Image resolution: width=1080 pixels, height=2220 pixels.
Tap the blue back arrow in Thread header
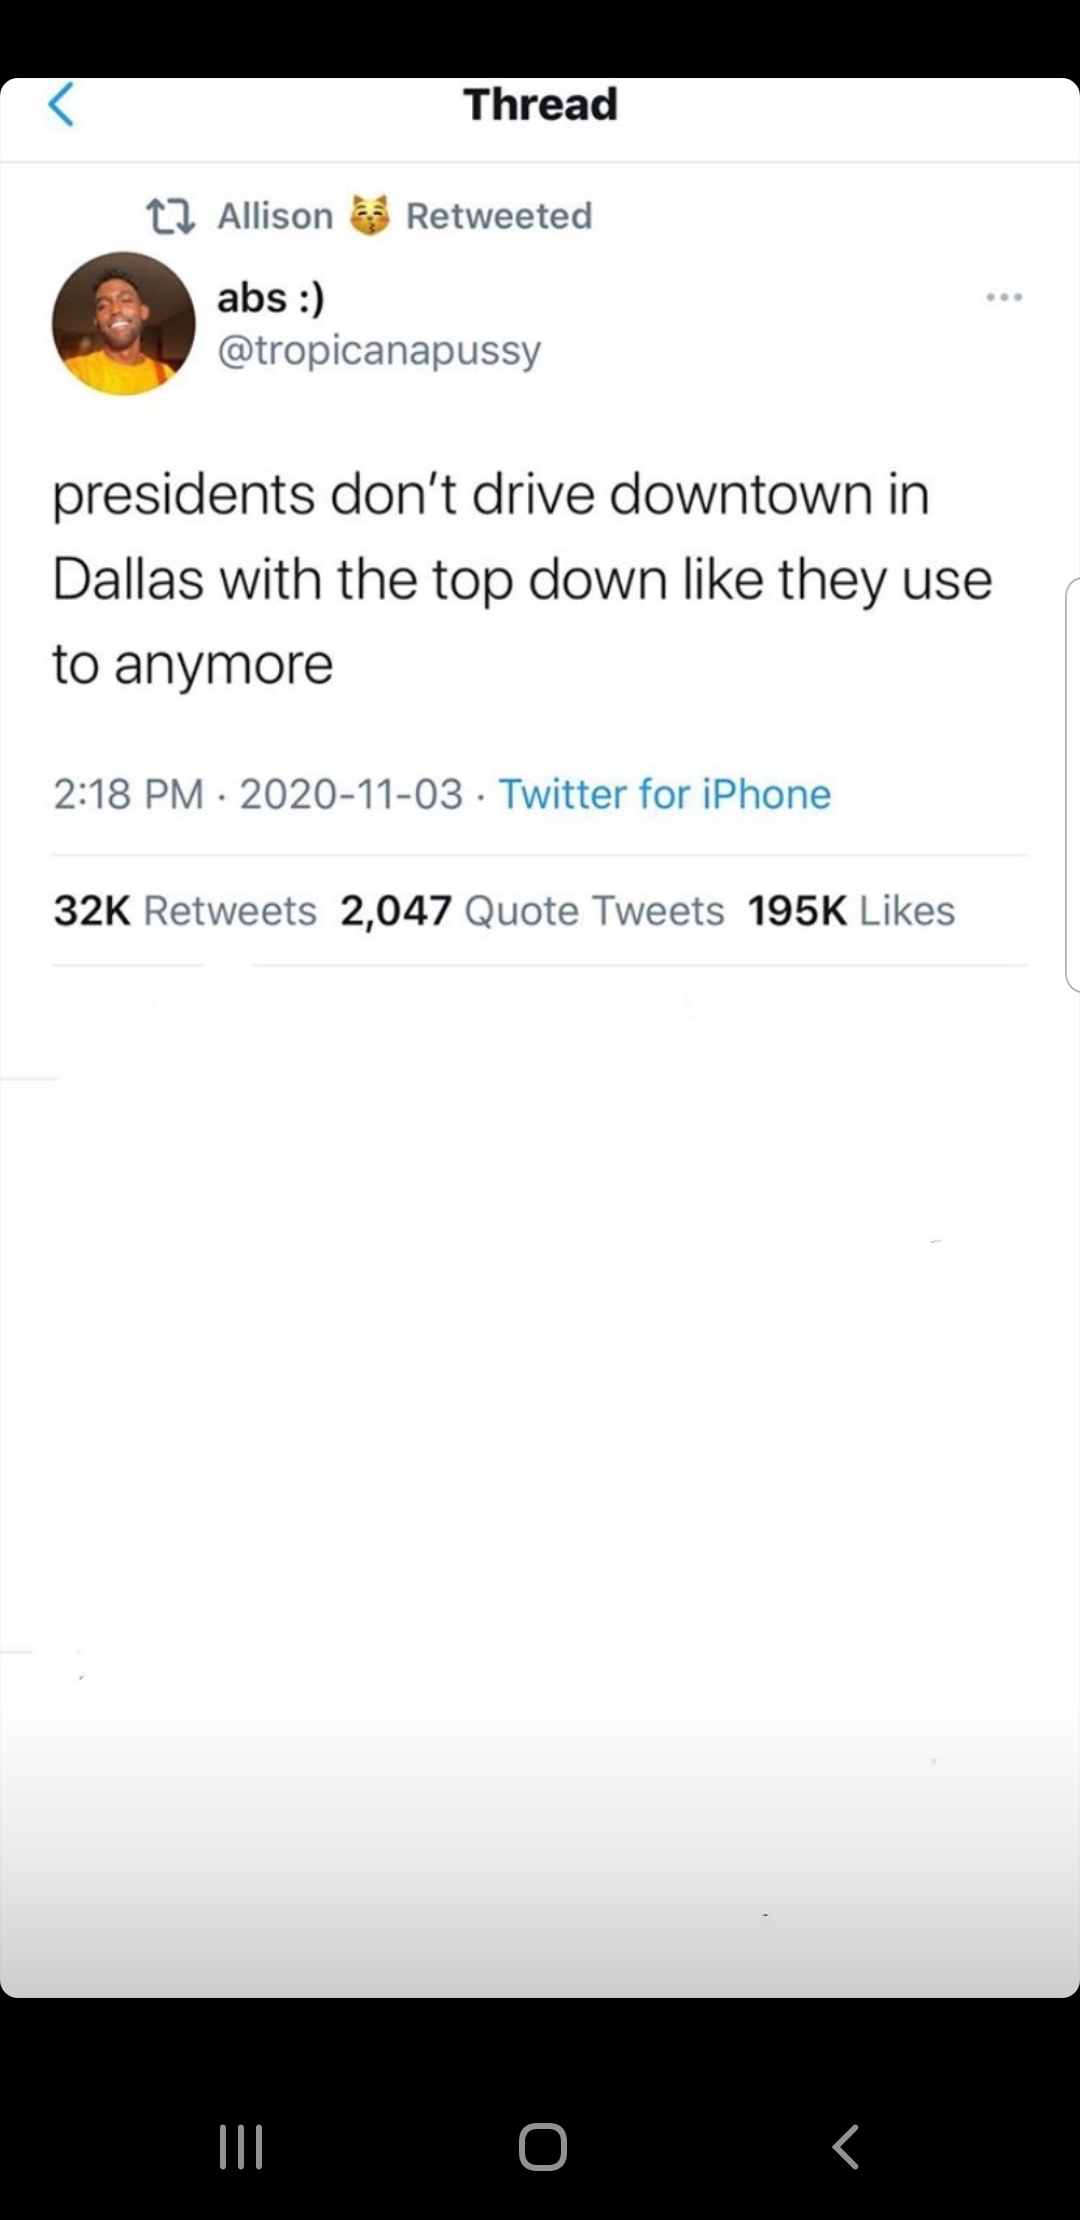pos(61,105)
